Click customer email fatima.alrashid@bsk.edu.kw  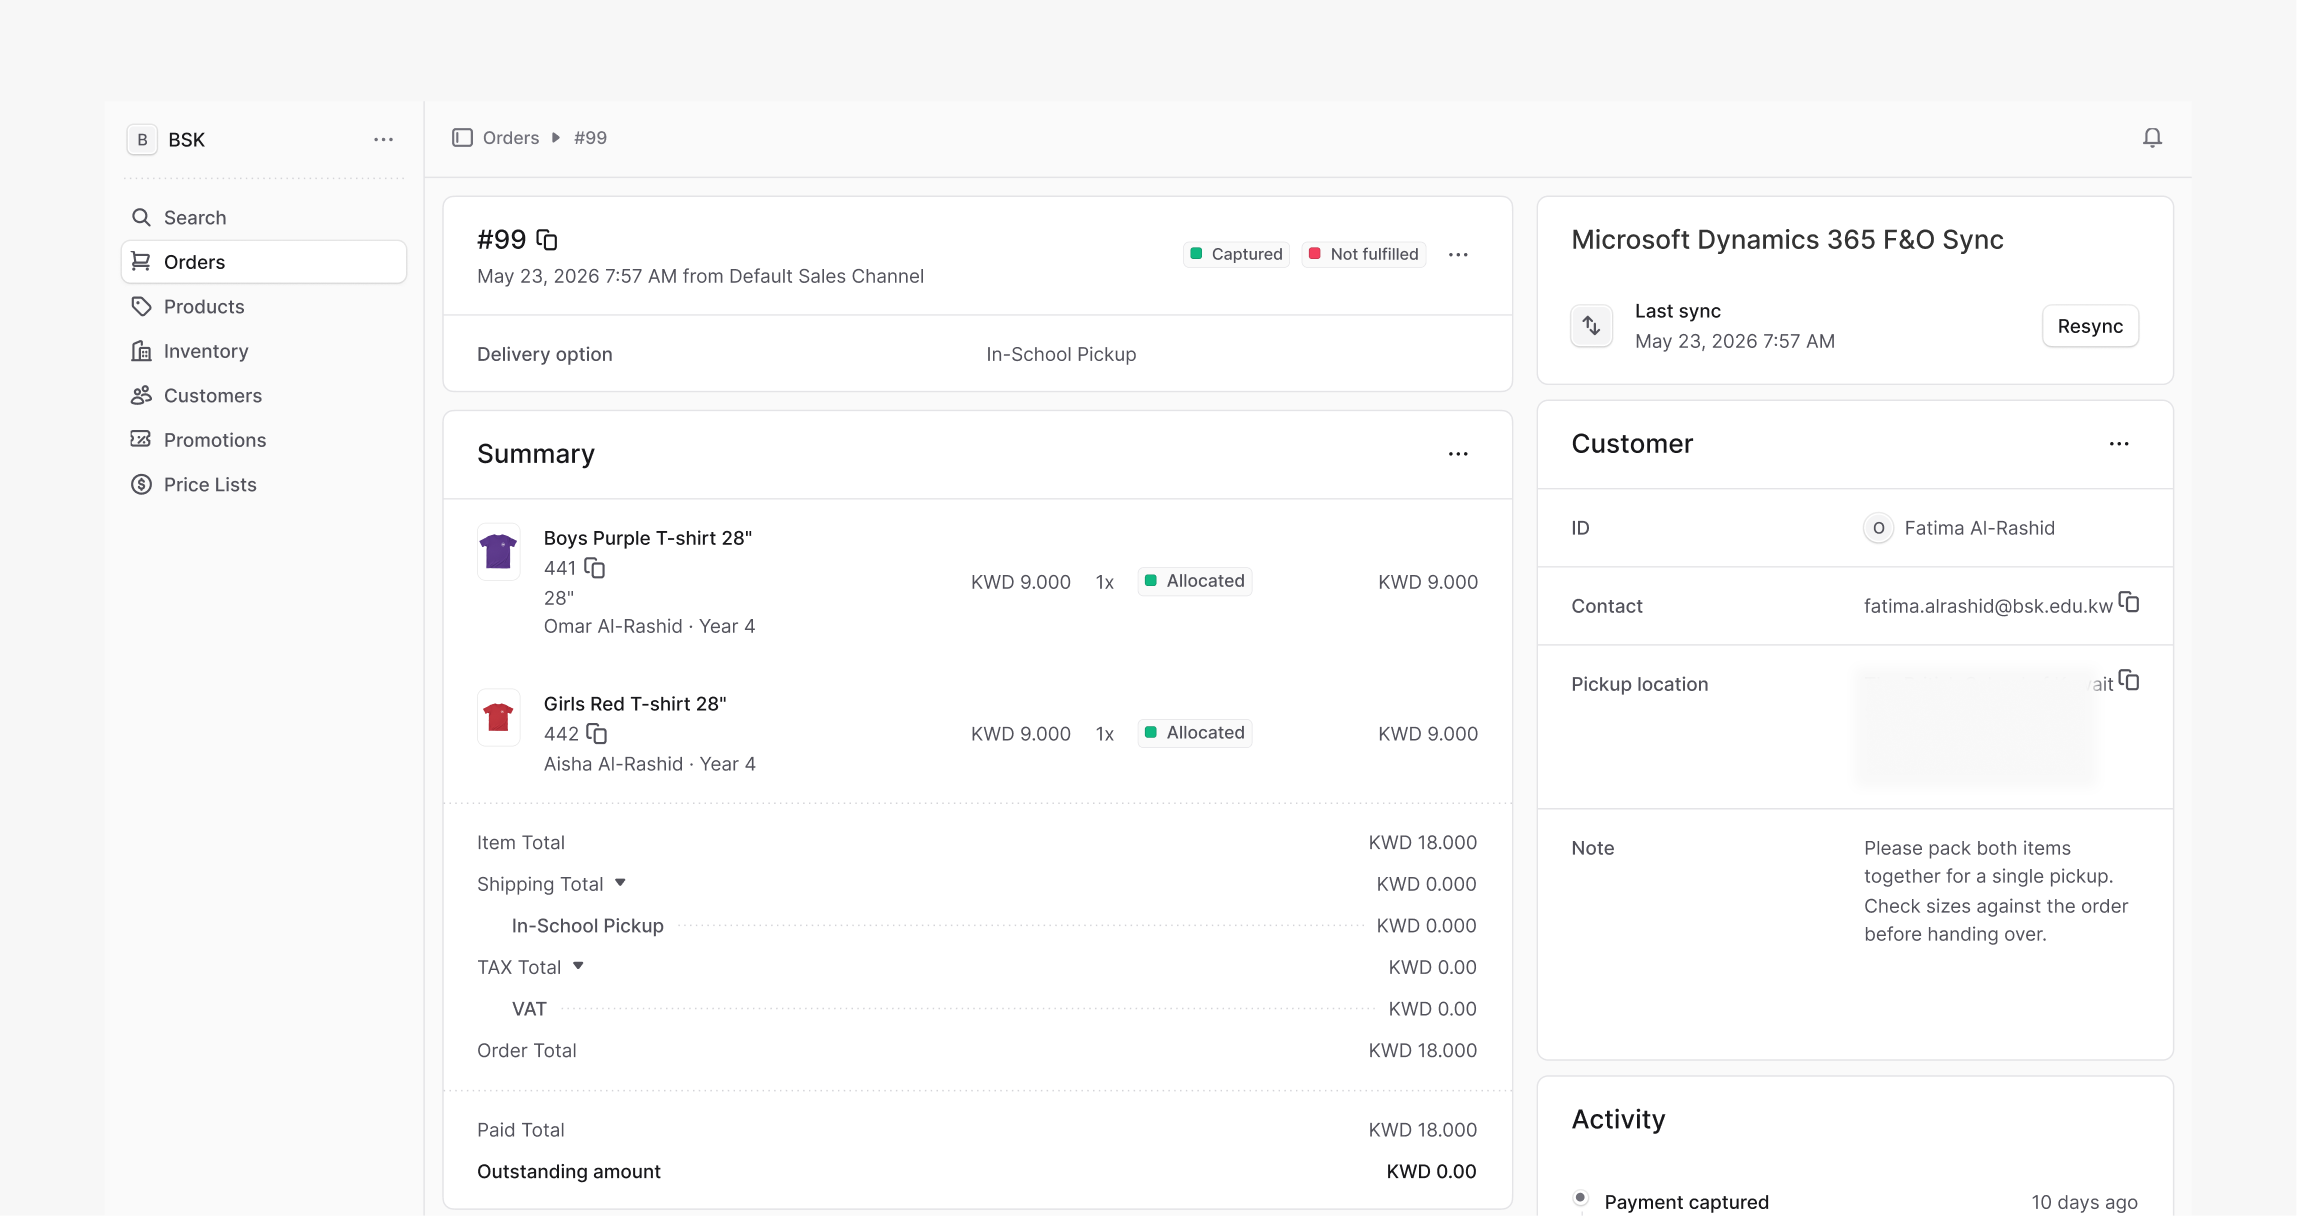(x=1988, y=606)
